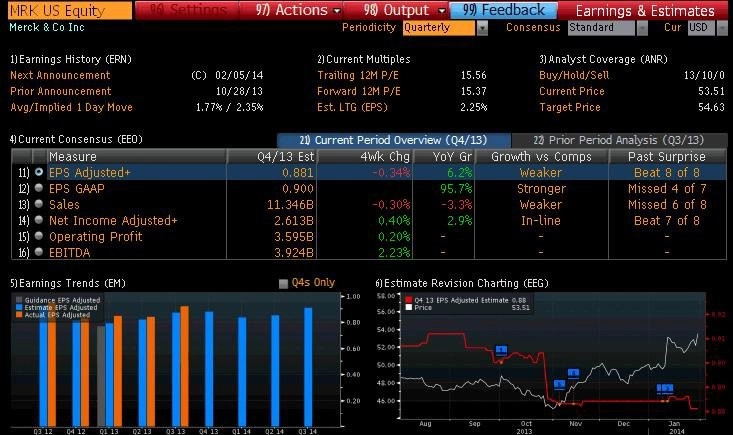733x435 pixels.
Task: Open the 98) Output menu
Action: 396,10
